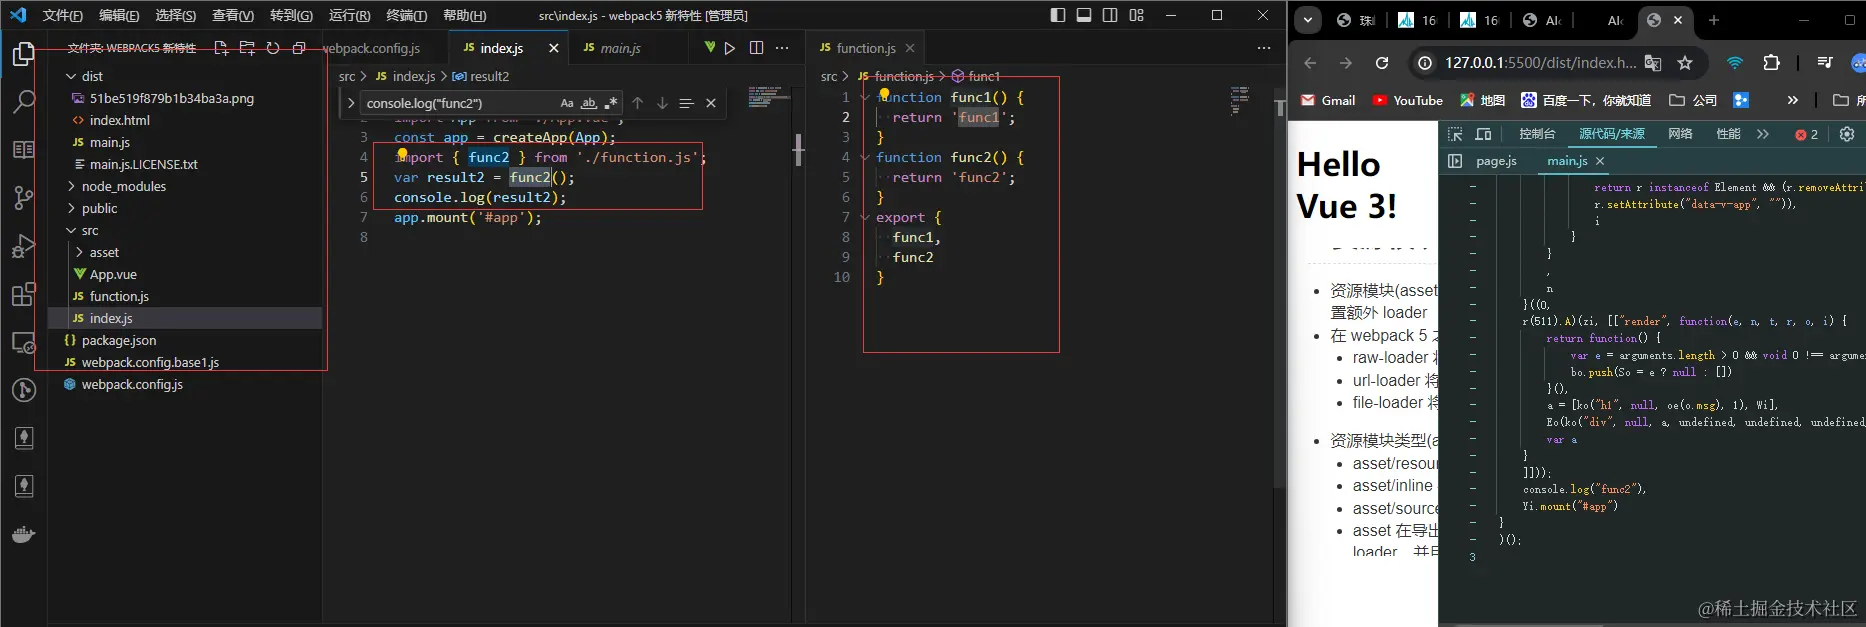Switch to the 控制台 DevTools tab

coord(1537,134)
